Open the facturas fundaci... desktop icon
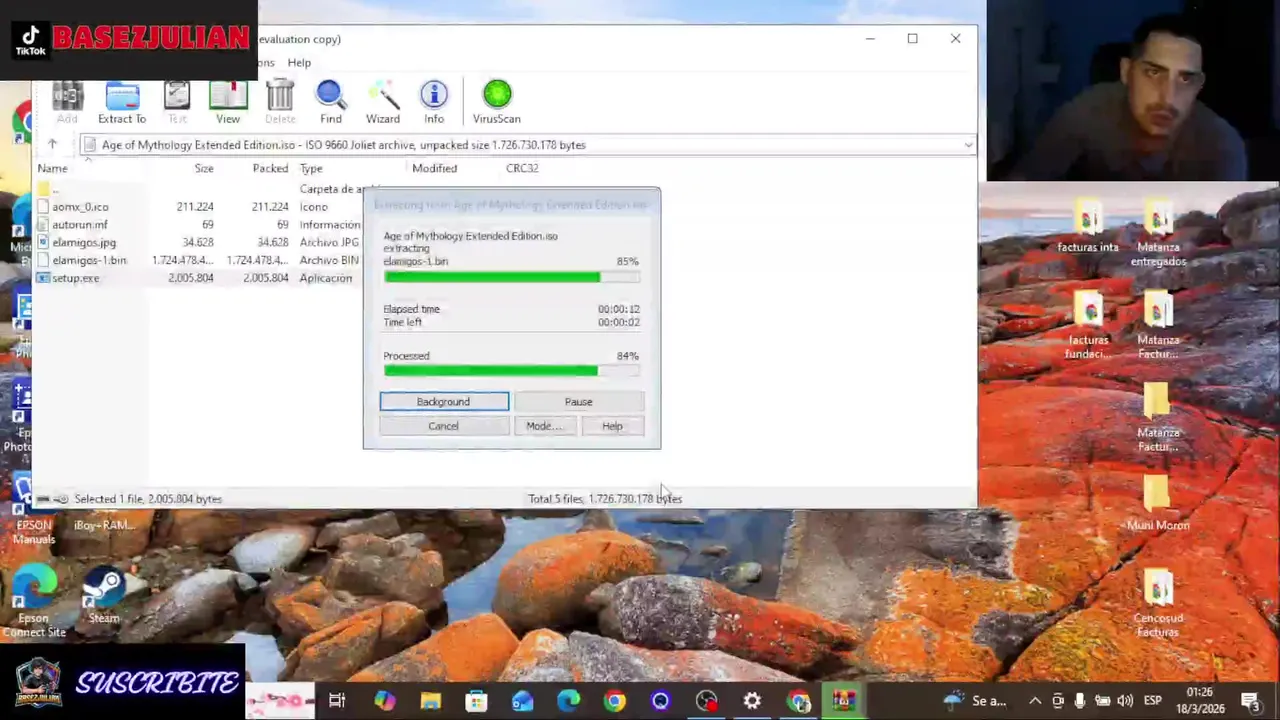This screenshot has height=720, width=1280. 1088,326
